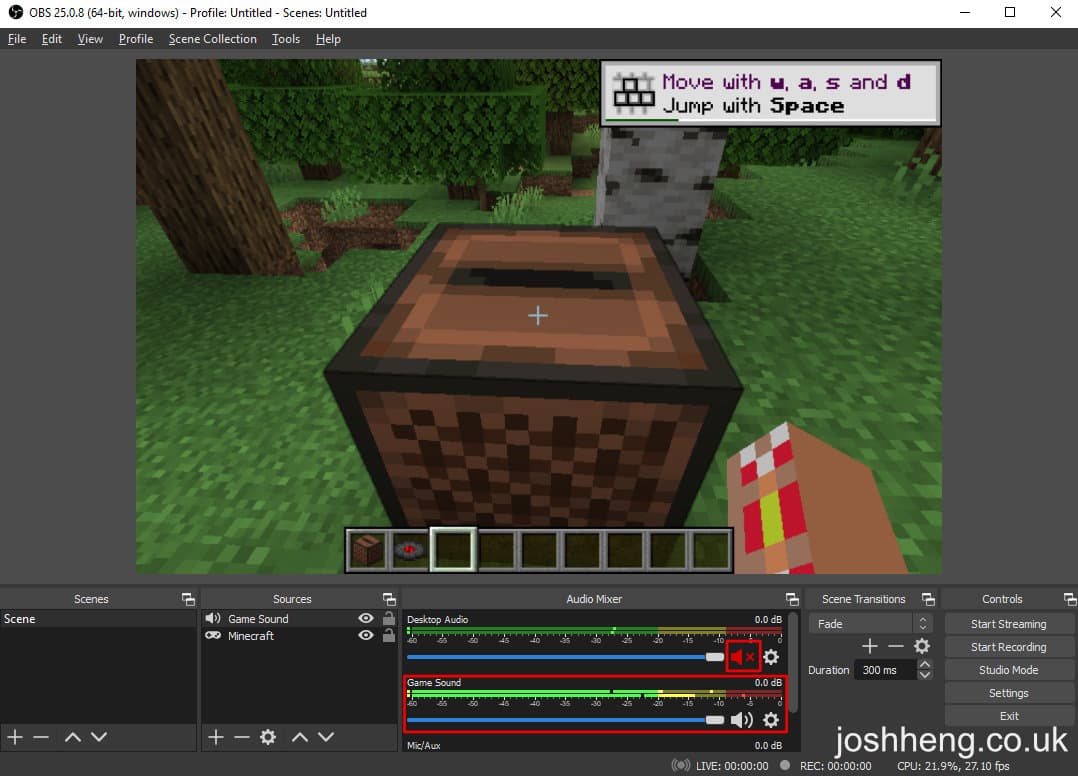The image size is (1078, 776).
Task: Add a new scene with plus icon
Action: (x=15, y=737)
